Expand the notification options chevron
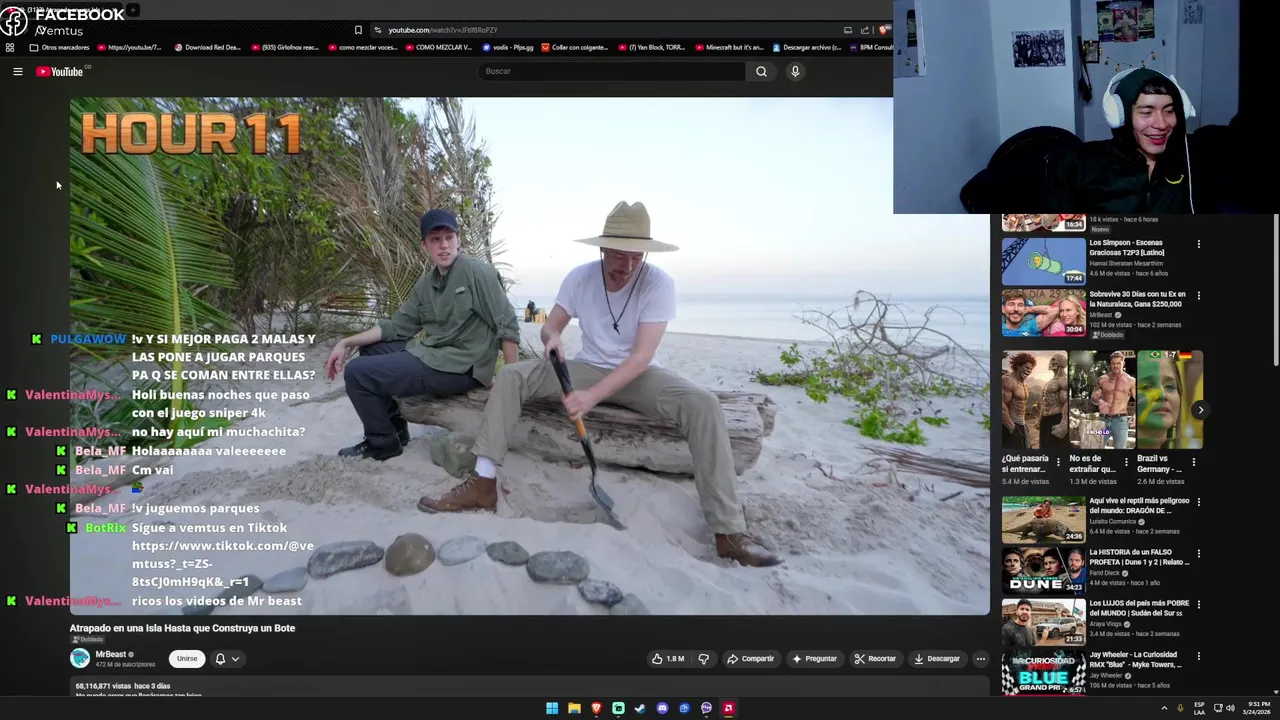 click(x=236, y=659)
